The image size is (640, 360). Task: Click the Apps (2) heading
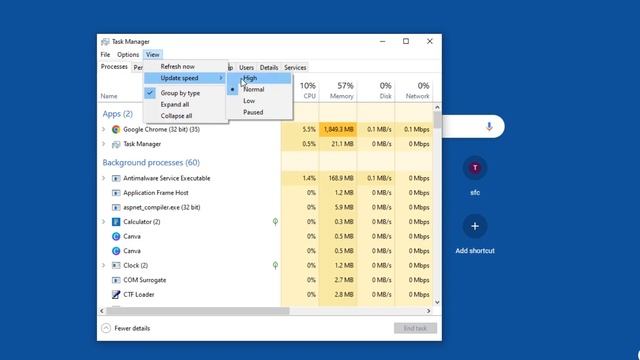(118, 114)
